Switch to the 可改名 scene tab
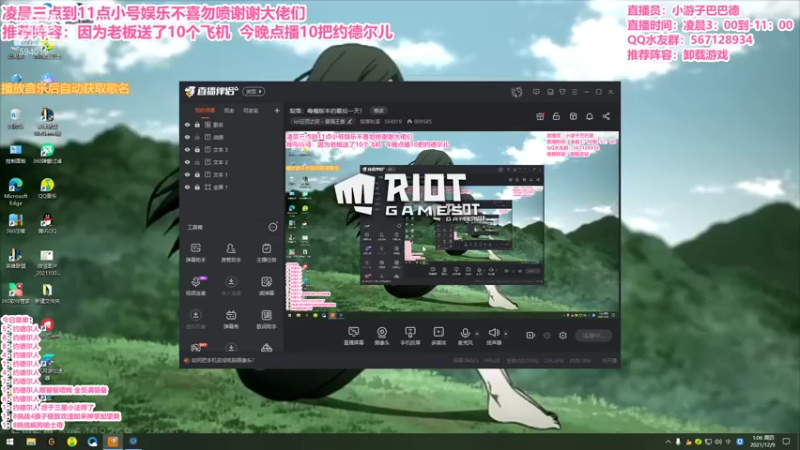The image size is (800, 450). [x=251, y=110]
